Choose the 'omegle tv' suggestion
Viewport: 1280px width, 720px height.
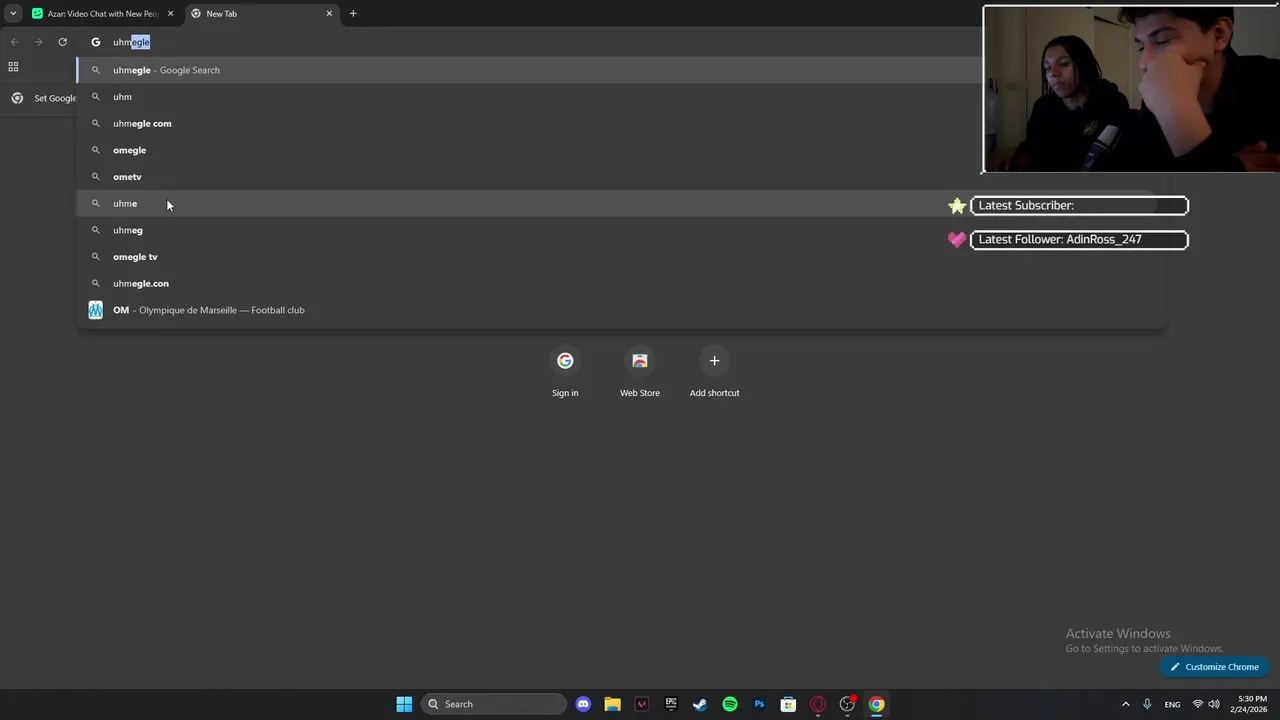coord(621,257)
